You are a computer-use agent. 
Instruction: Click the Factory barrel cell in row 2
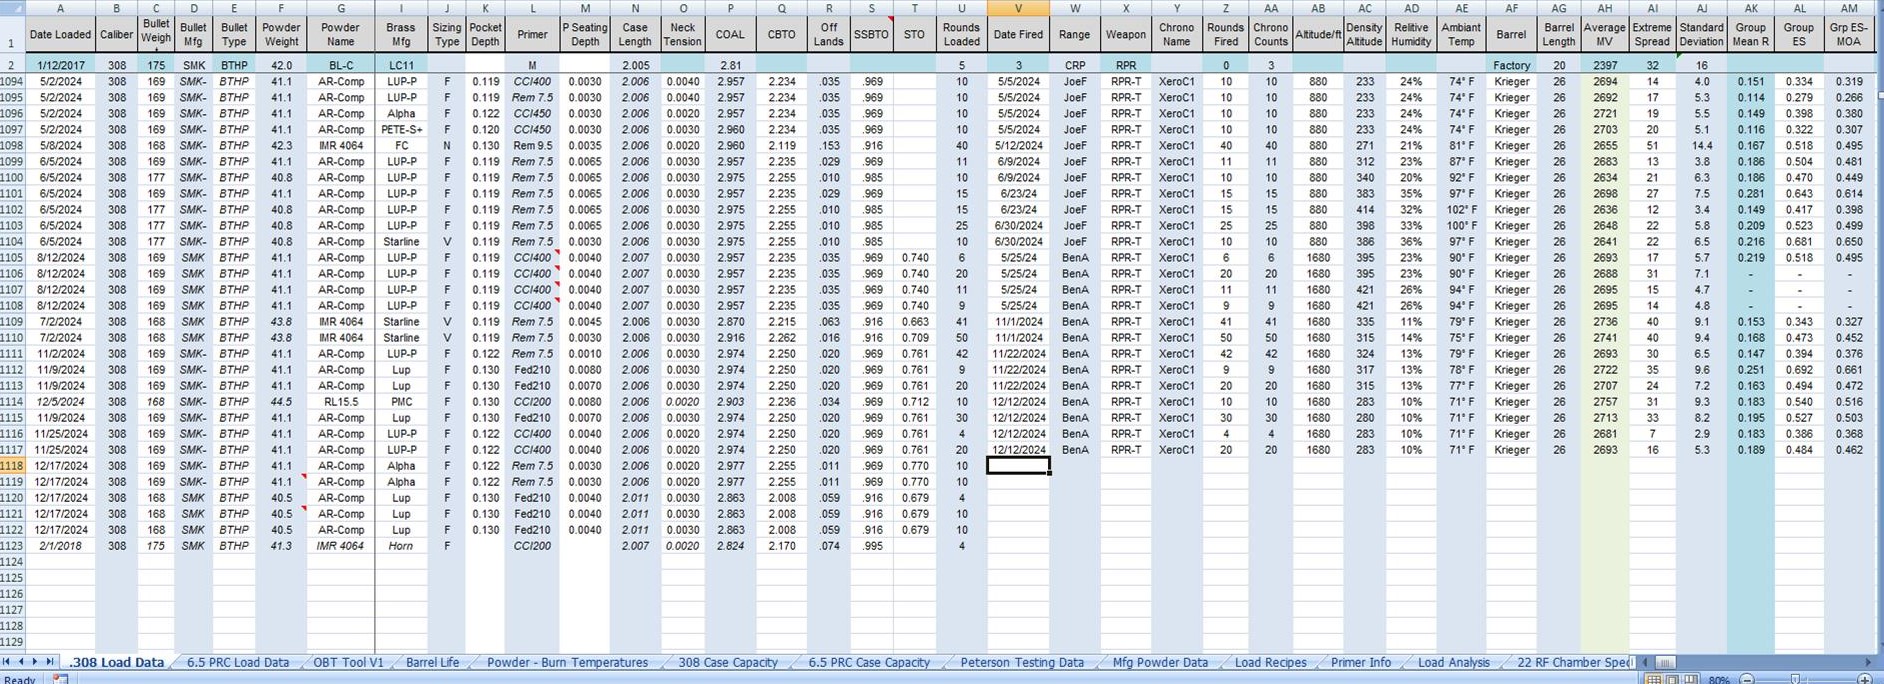1511,65
